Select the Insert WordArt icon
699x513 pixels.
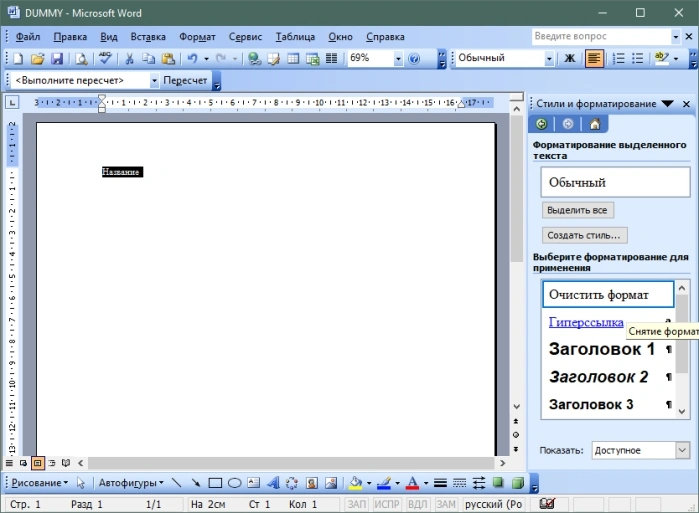273,483
